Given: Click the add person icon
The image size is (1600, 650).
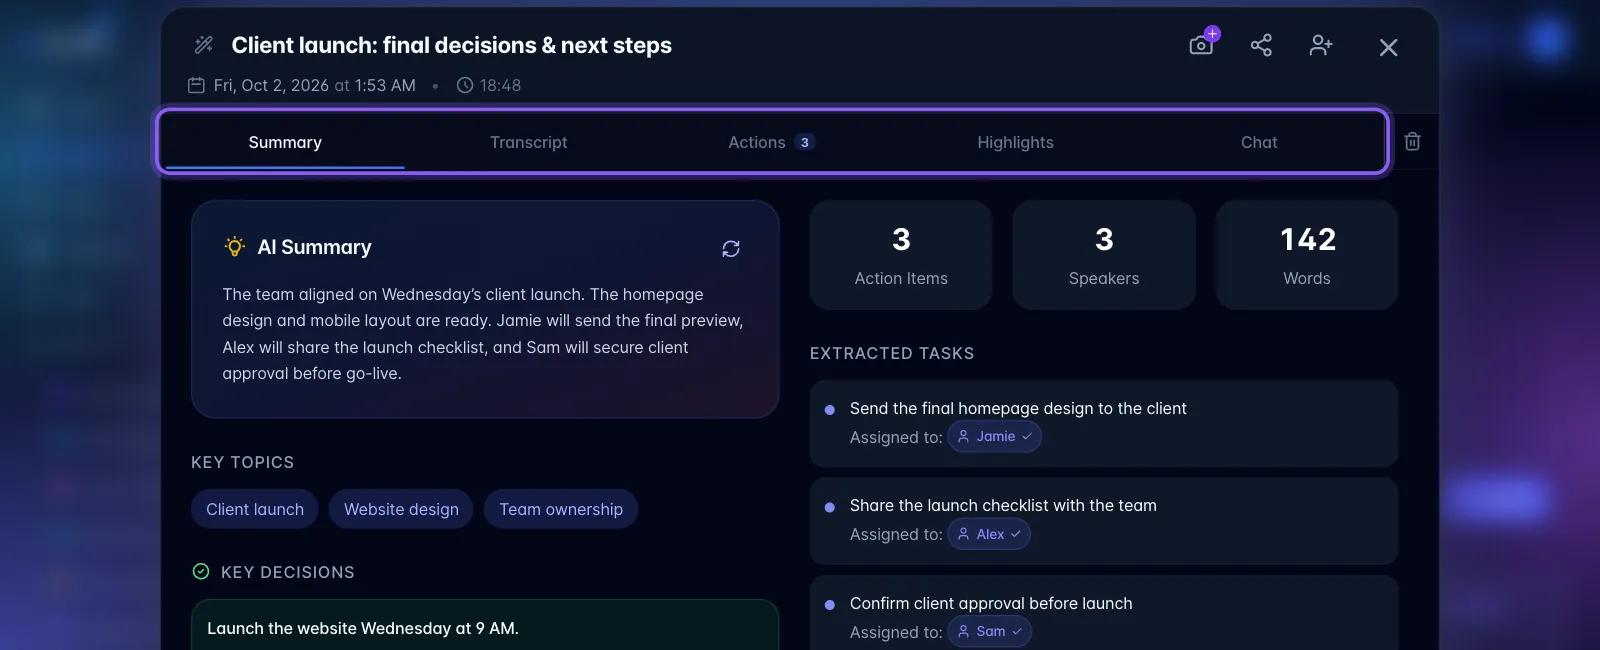Looking at the screenshot, I should pyautogui.click(x=1321, y=45).
